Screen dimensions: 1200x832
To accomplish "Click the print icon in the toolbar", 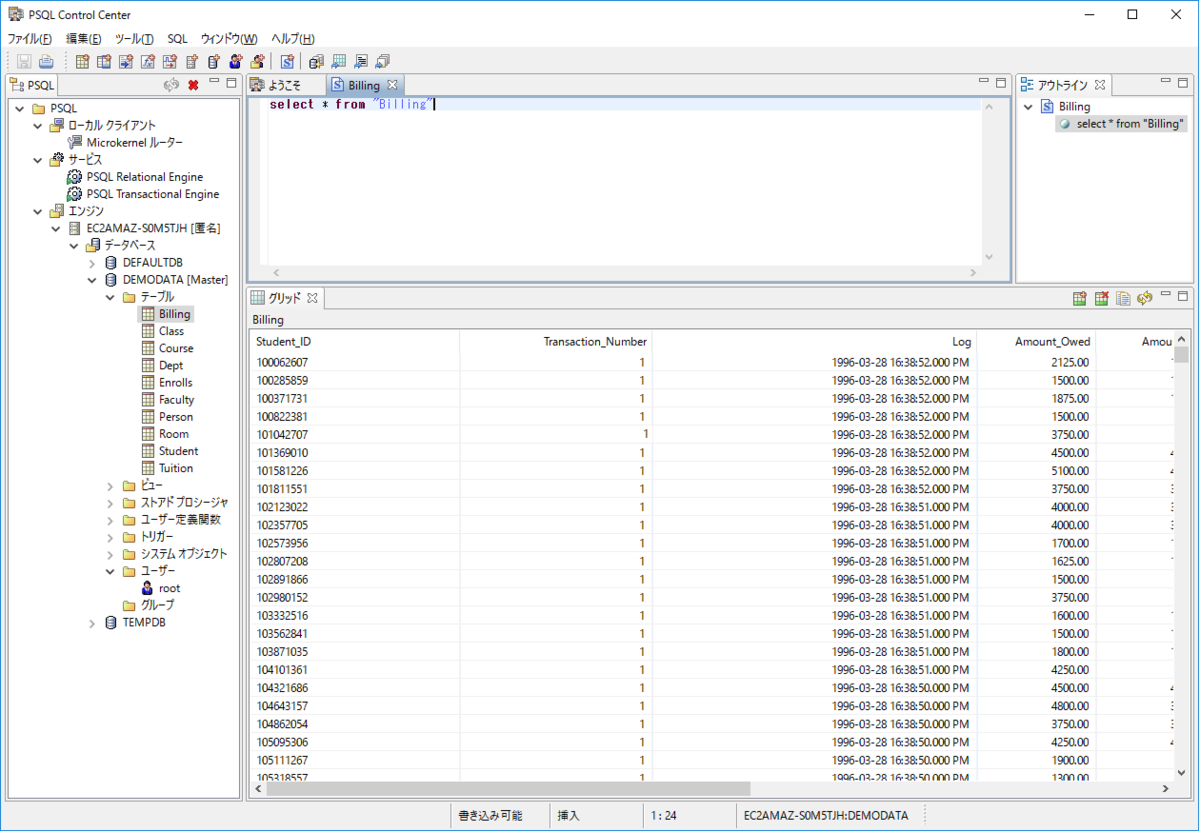I will click(46, 62).
